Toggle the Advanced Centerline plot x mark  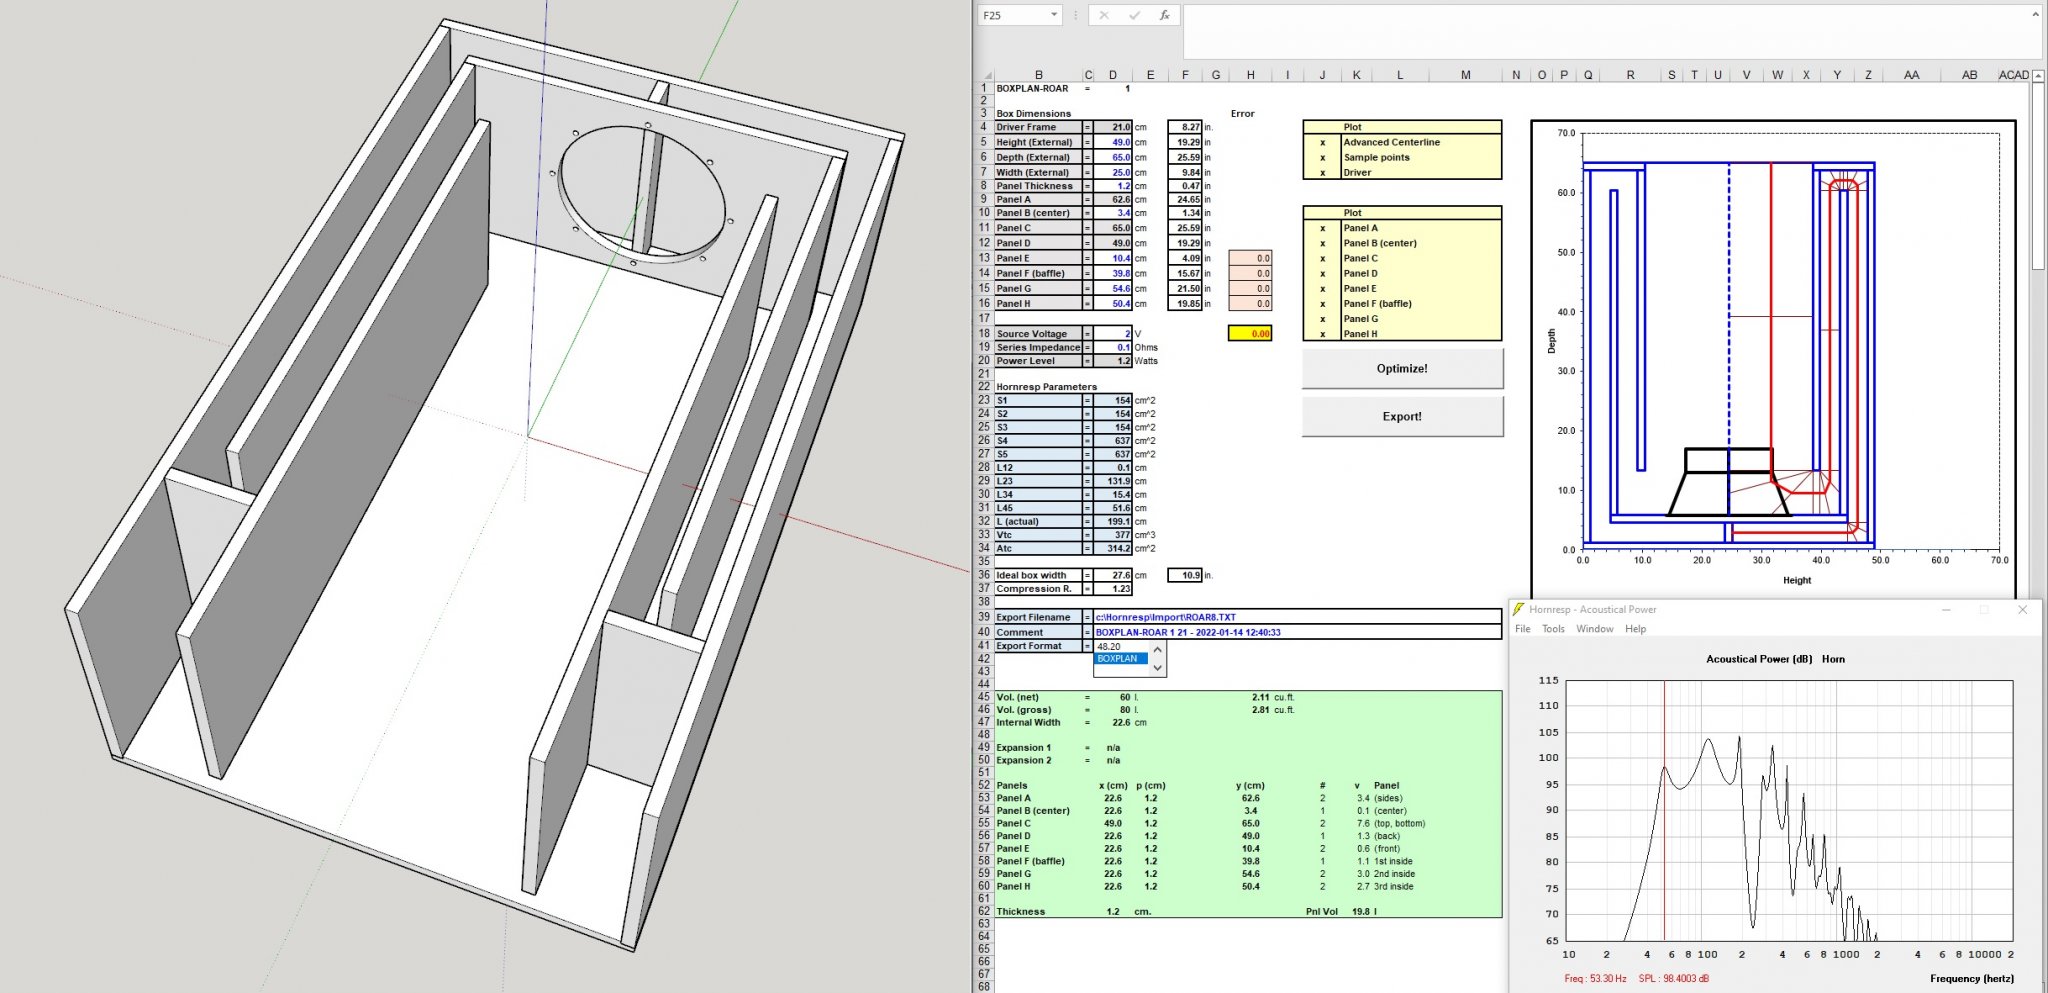point(1322,142)
